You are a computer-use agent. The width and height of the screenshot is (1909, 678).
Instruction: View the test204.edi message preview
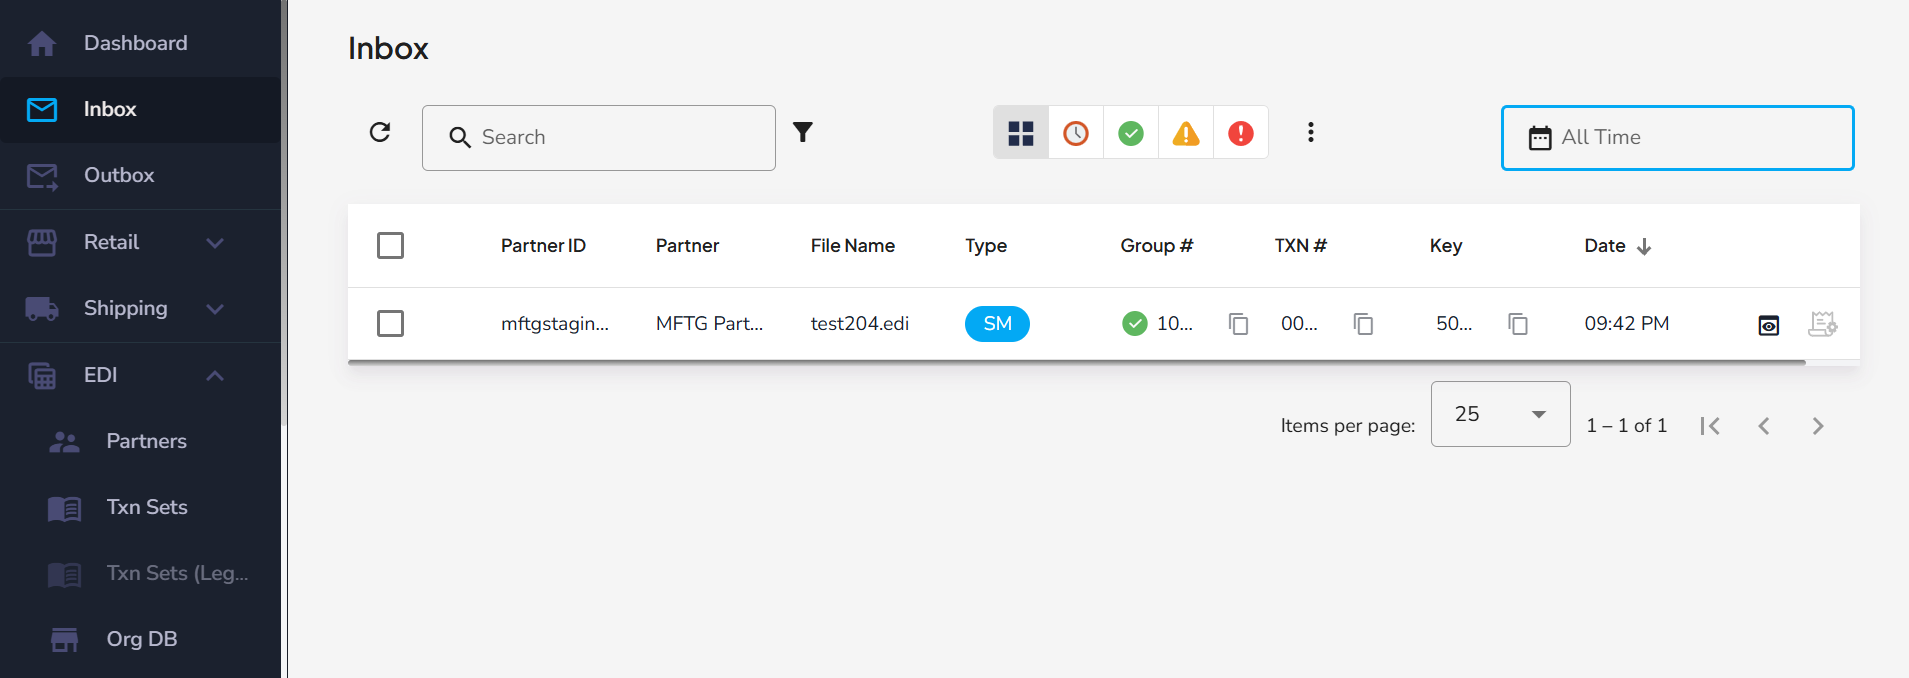click(x=1768, y=325)
